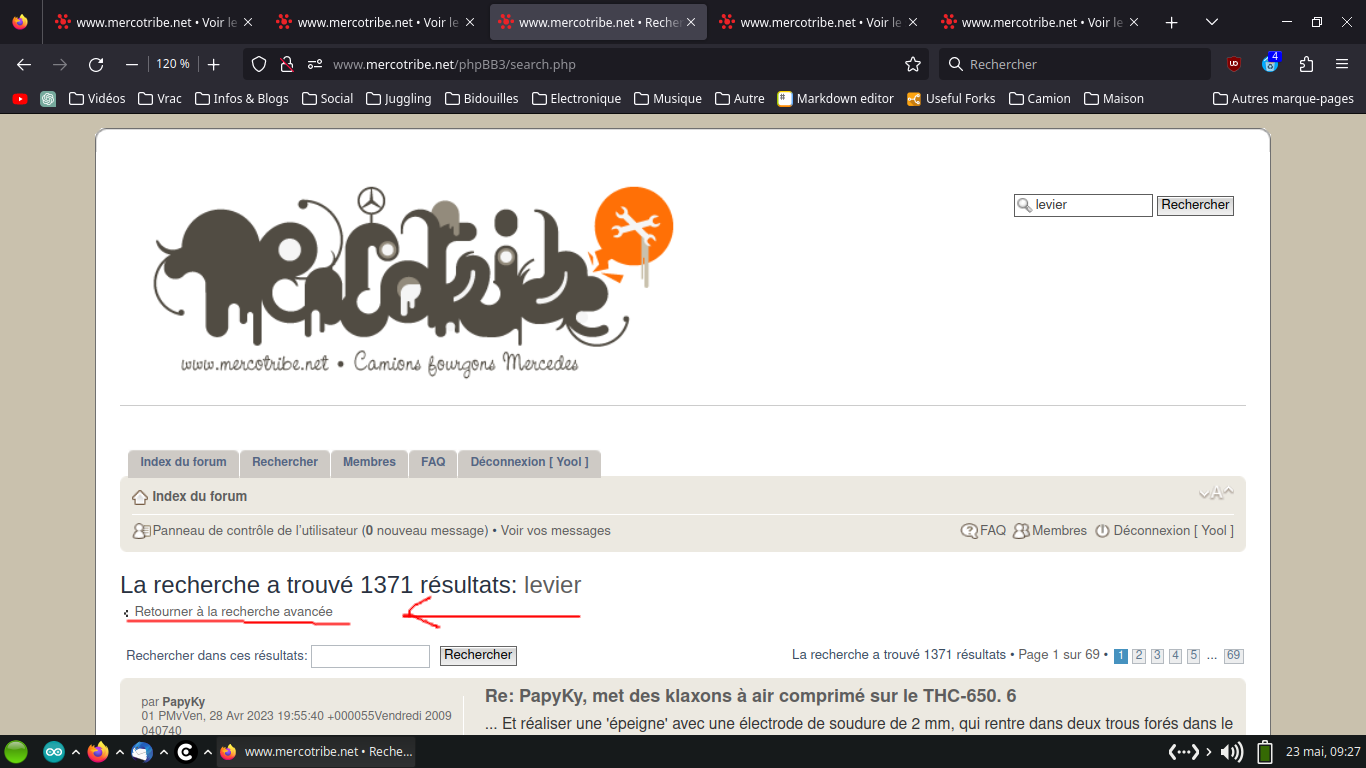Expand hidden system tray icons
1366x768 pixels.
pos(1208,752)
